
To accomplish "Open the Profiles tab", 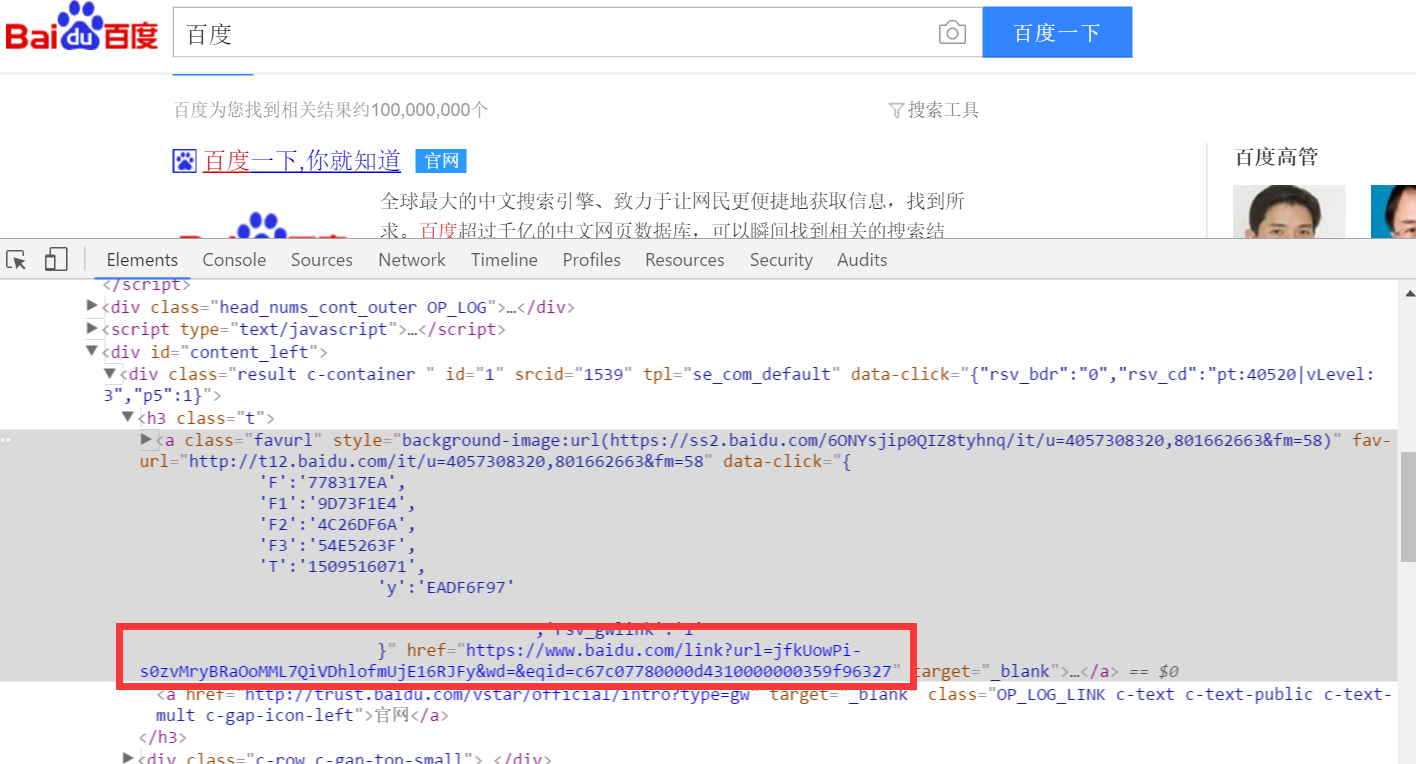I will [x=591, y=260].
